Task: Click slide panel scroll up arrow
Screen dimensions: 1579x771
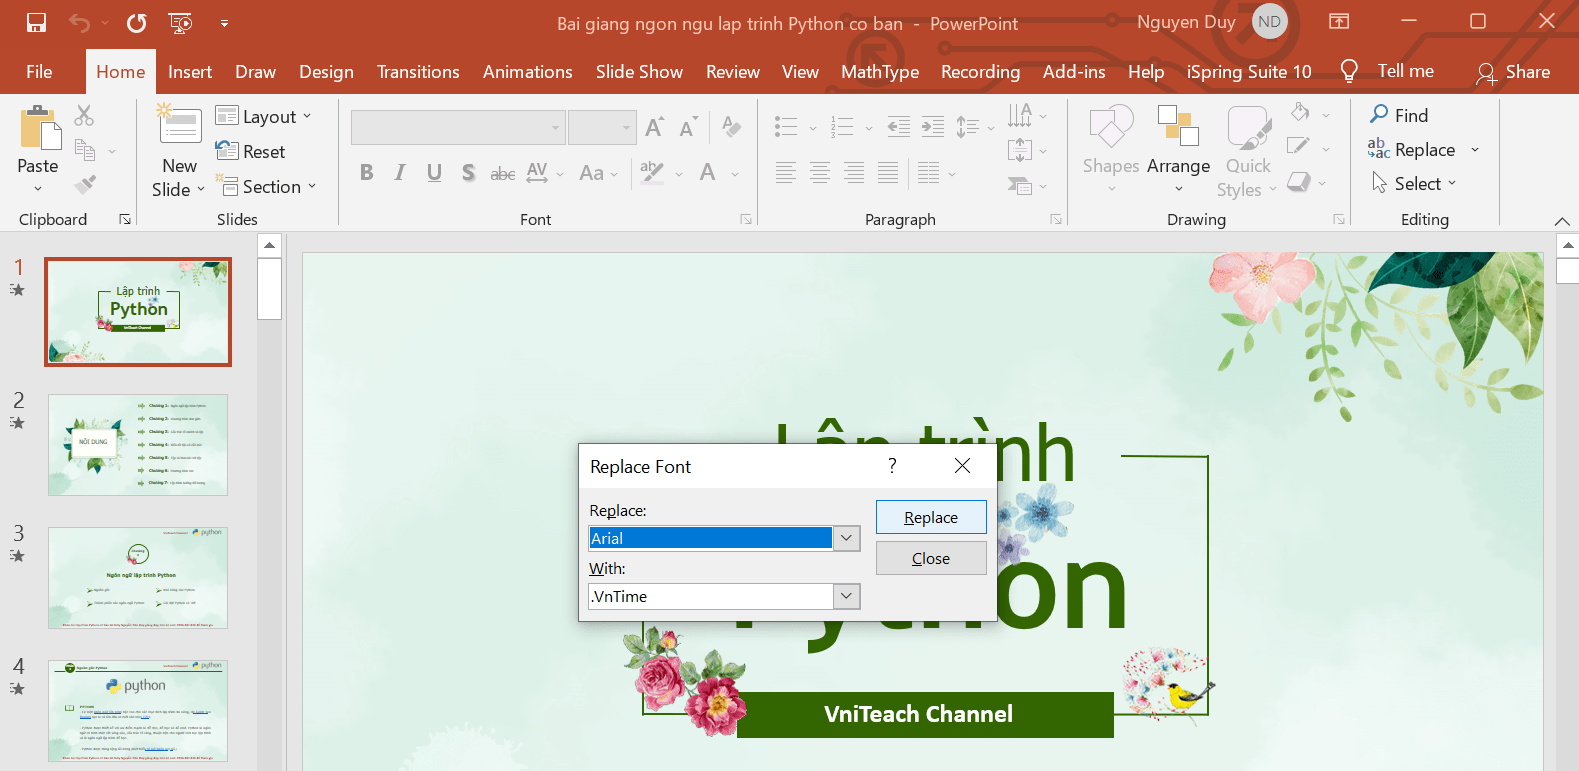Action: point(269,245)
